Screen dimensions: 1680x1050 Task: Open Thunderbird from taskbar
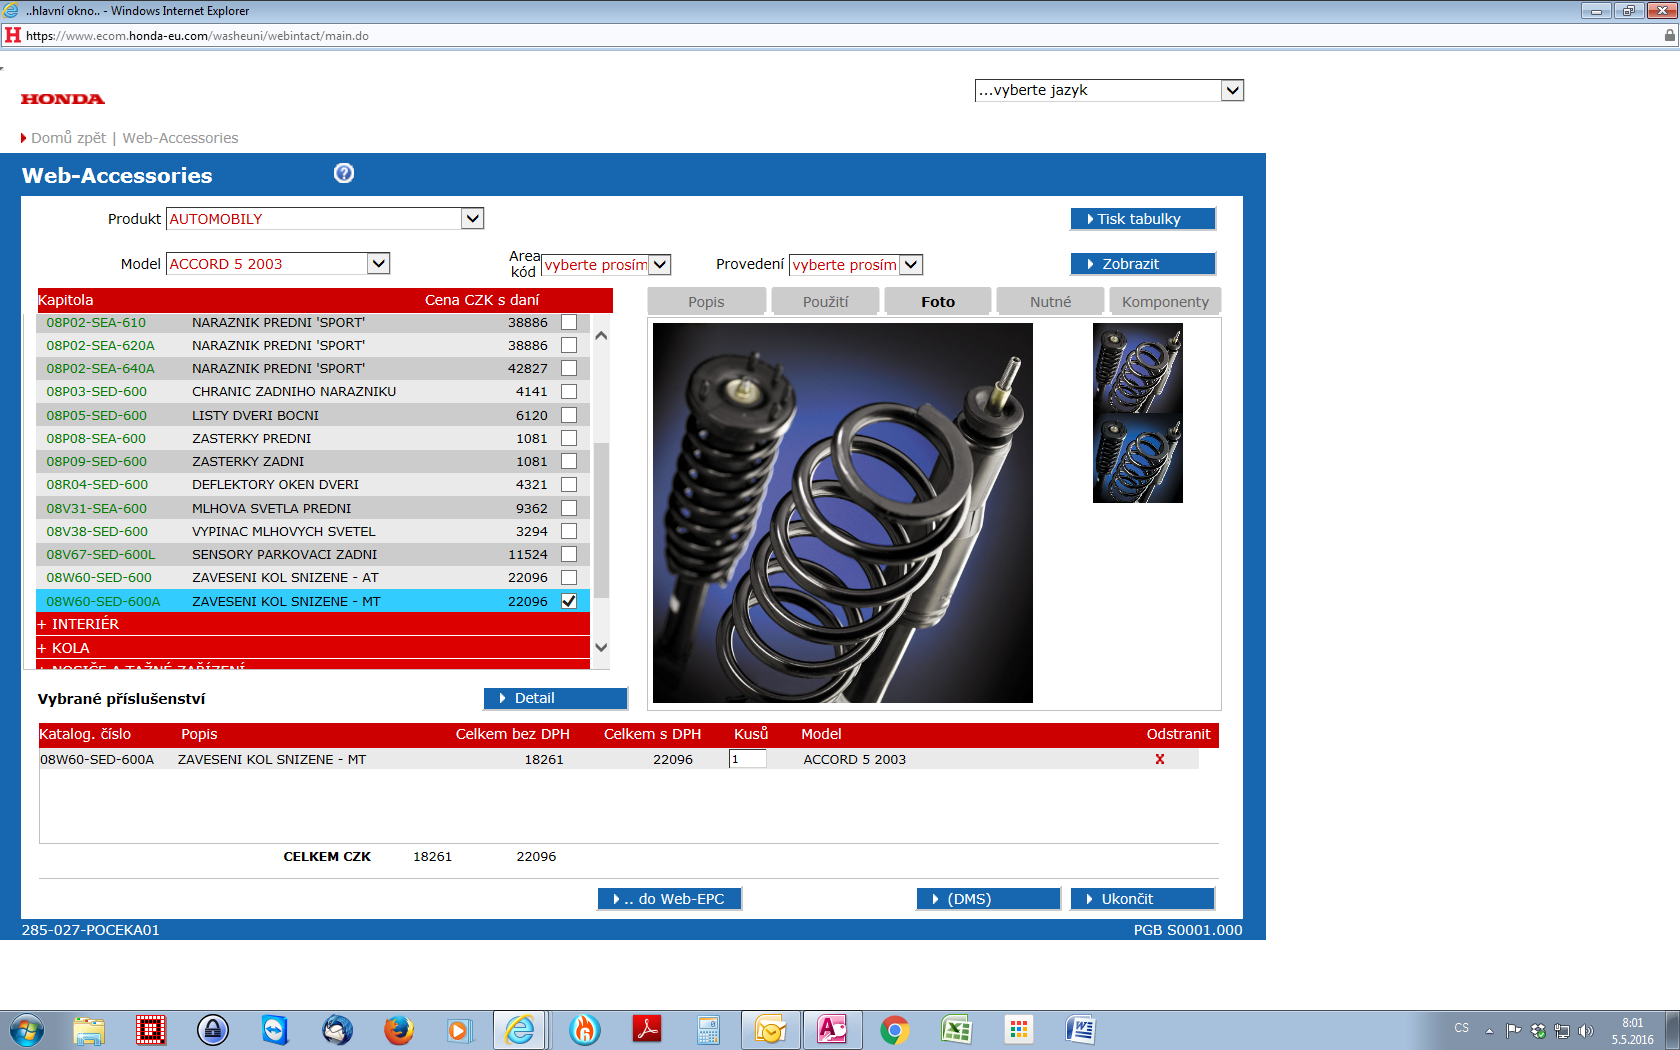[337, 1030]
